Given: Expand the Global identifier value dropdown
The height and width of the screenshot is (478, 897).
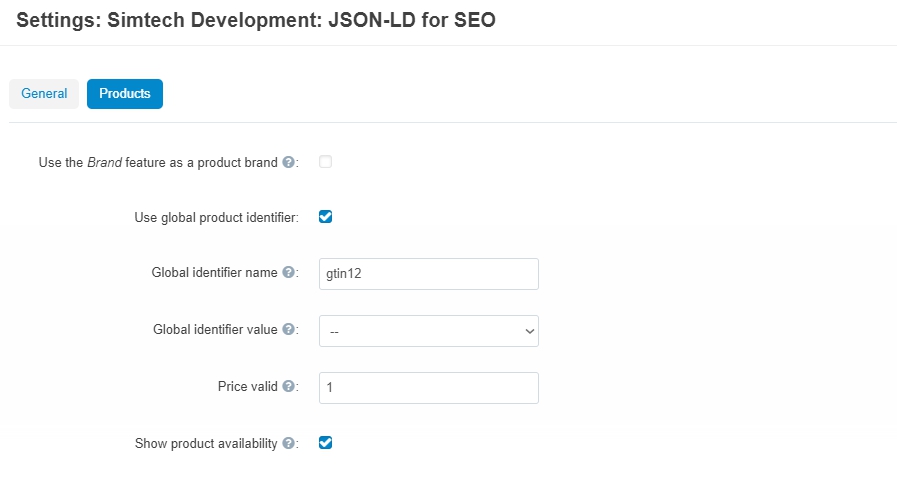Looking at the screenshot, I should [428, 331].
